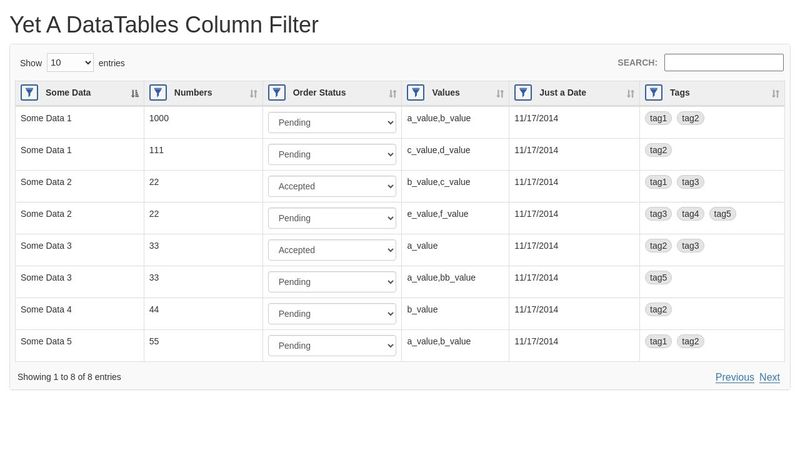Image resolution: width=800 pixels, height=450 pixels.
Task: Focus the Search input field
Action: [723, 62]
